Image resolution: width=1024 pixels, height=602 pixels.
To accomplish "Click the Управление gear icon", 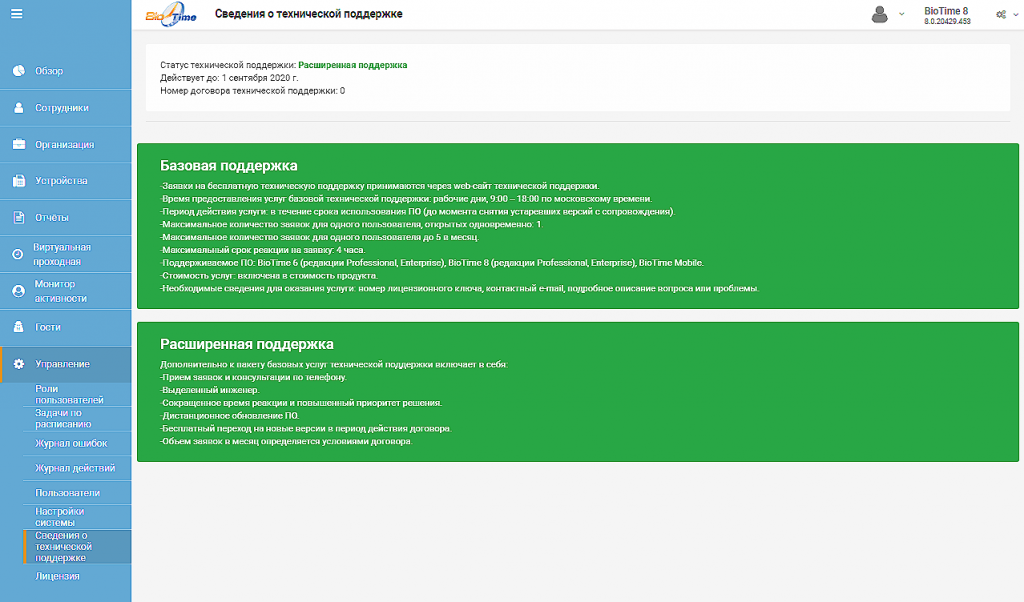I will tap(19, 364).
